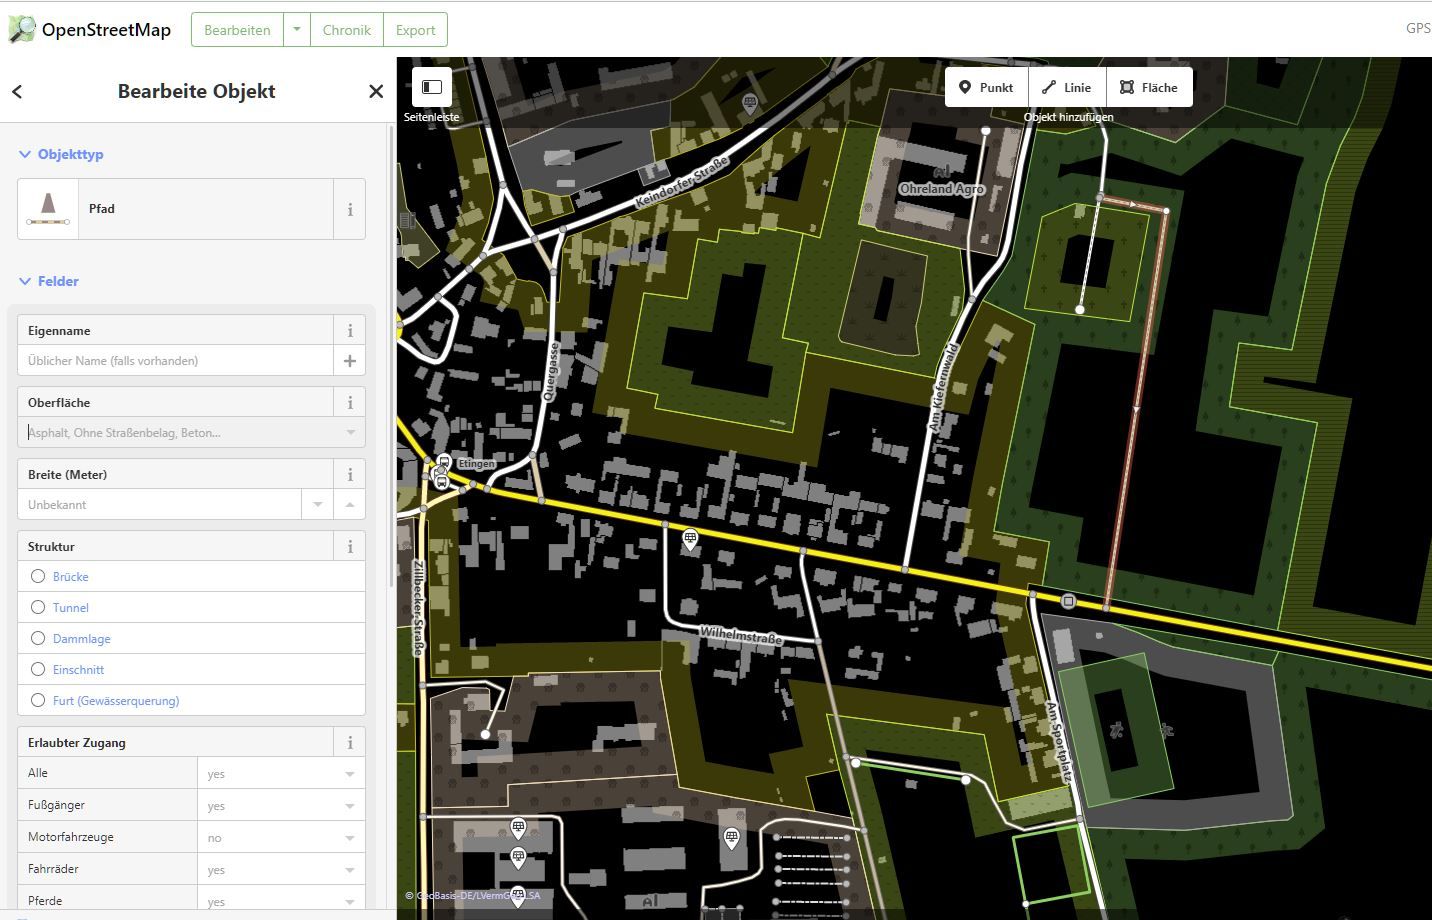Select the Linie drawing tool
Viewport: 1432px width, 920px height.
pos(1066,88)
